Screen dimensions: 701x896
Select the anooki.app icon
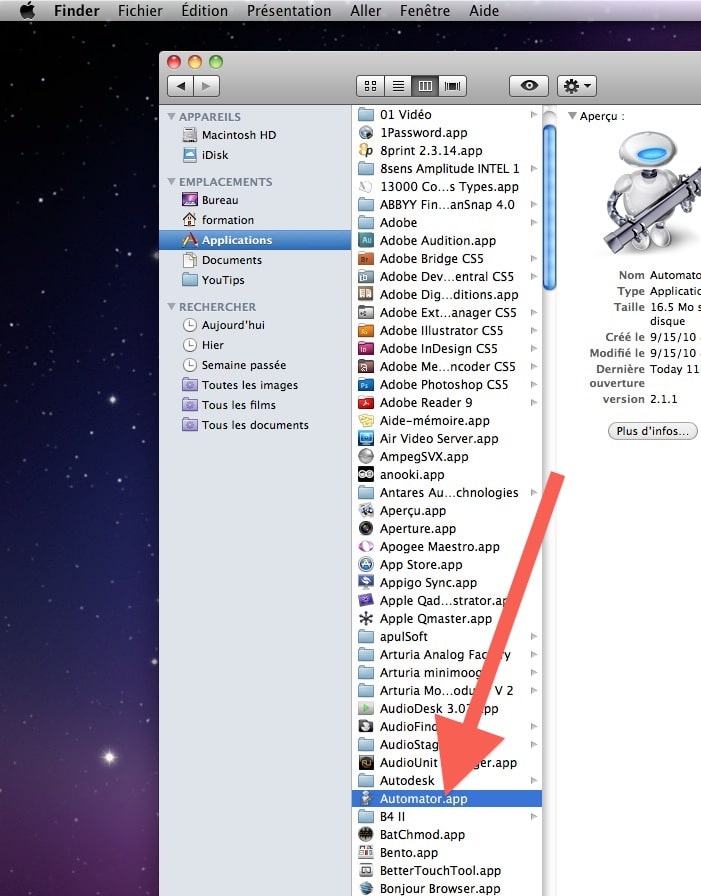pyautogui.click(x=366, y=475)
